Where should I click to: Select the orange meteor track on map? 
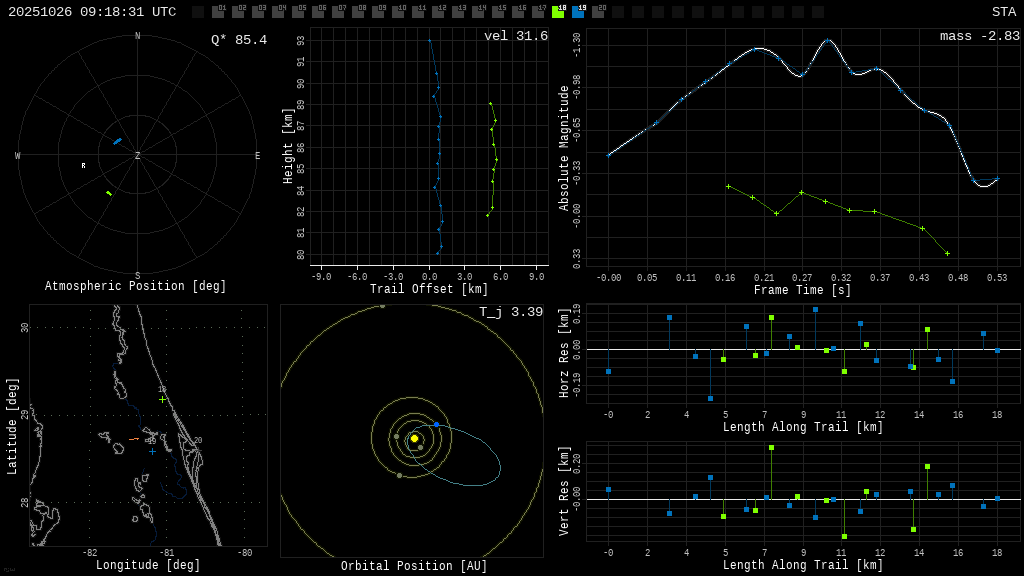[134, 439]
